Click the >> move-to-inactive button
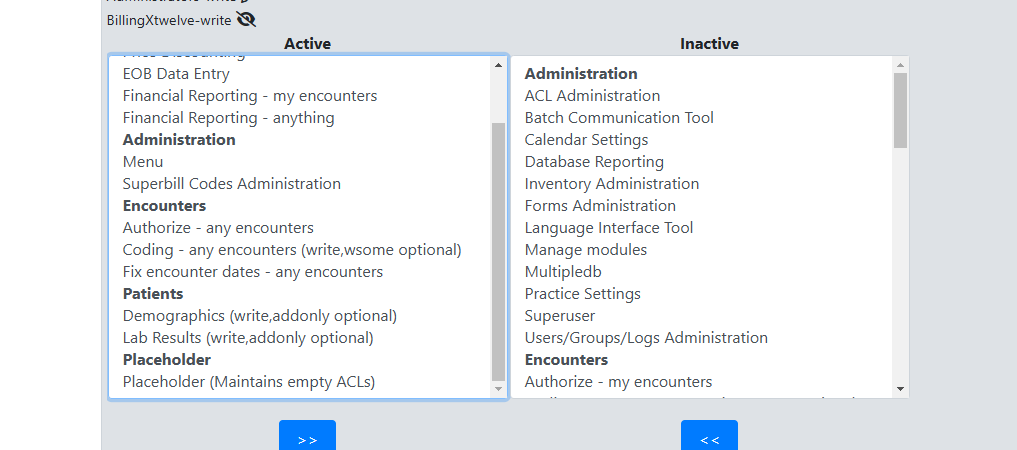The width and height of the screenshot is (1017, 450). 307,436
